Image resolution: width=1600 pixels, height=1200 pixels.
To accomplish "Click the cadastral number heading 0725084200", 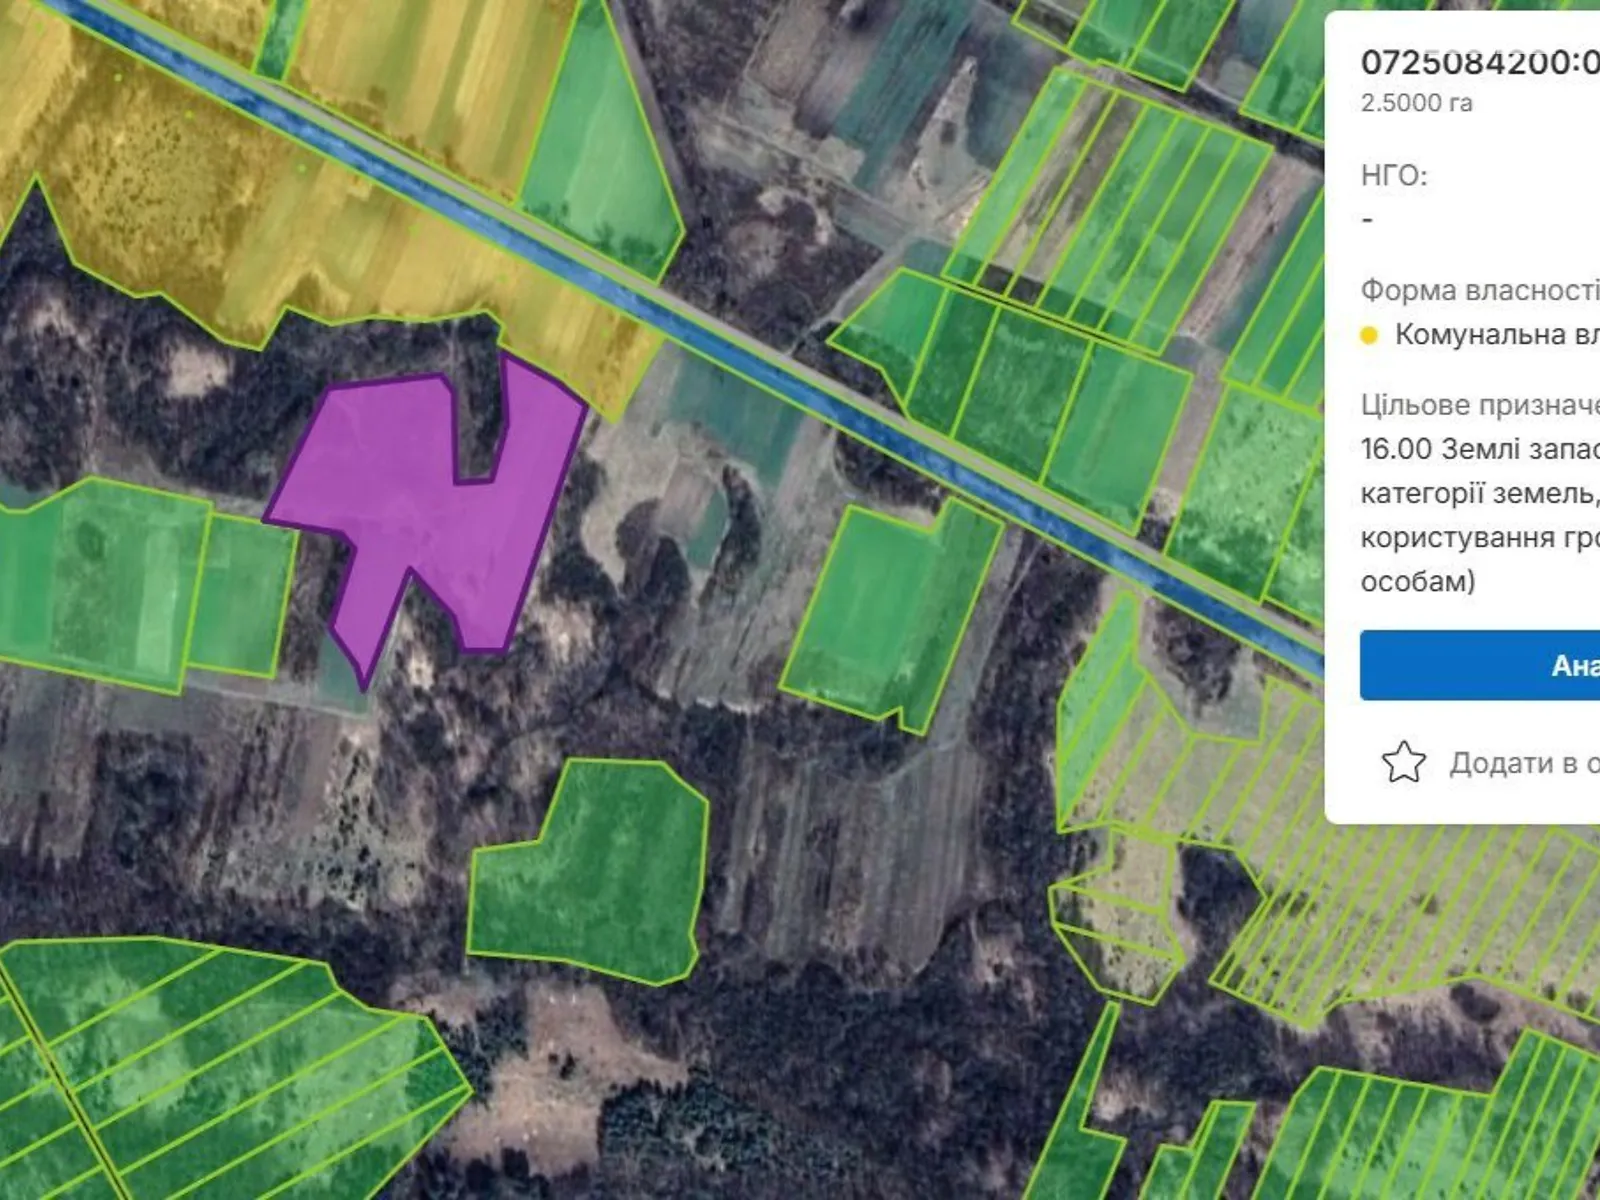I will (1480, 62).
